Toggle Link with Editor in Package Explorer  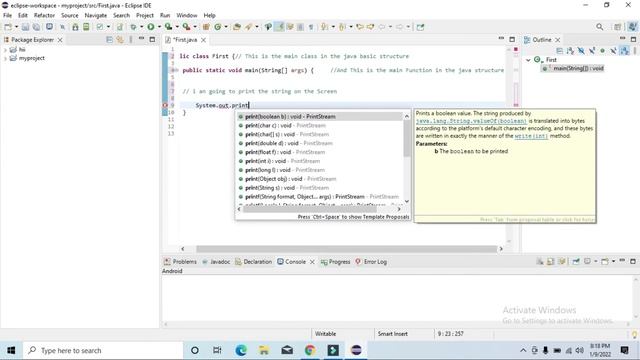pyautogui.click(x=120, y=40)
